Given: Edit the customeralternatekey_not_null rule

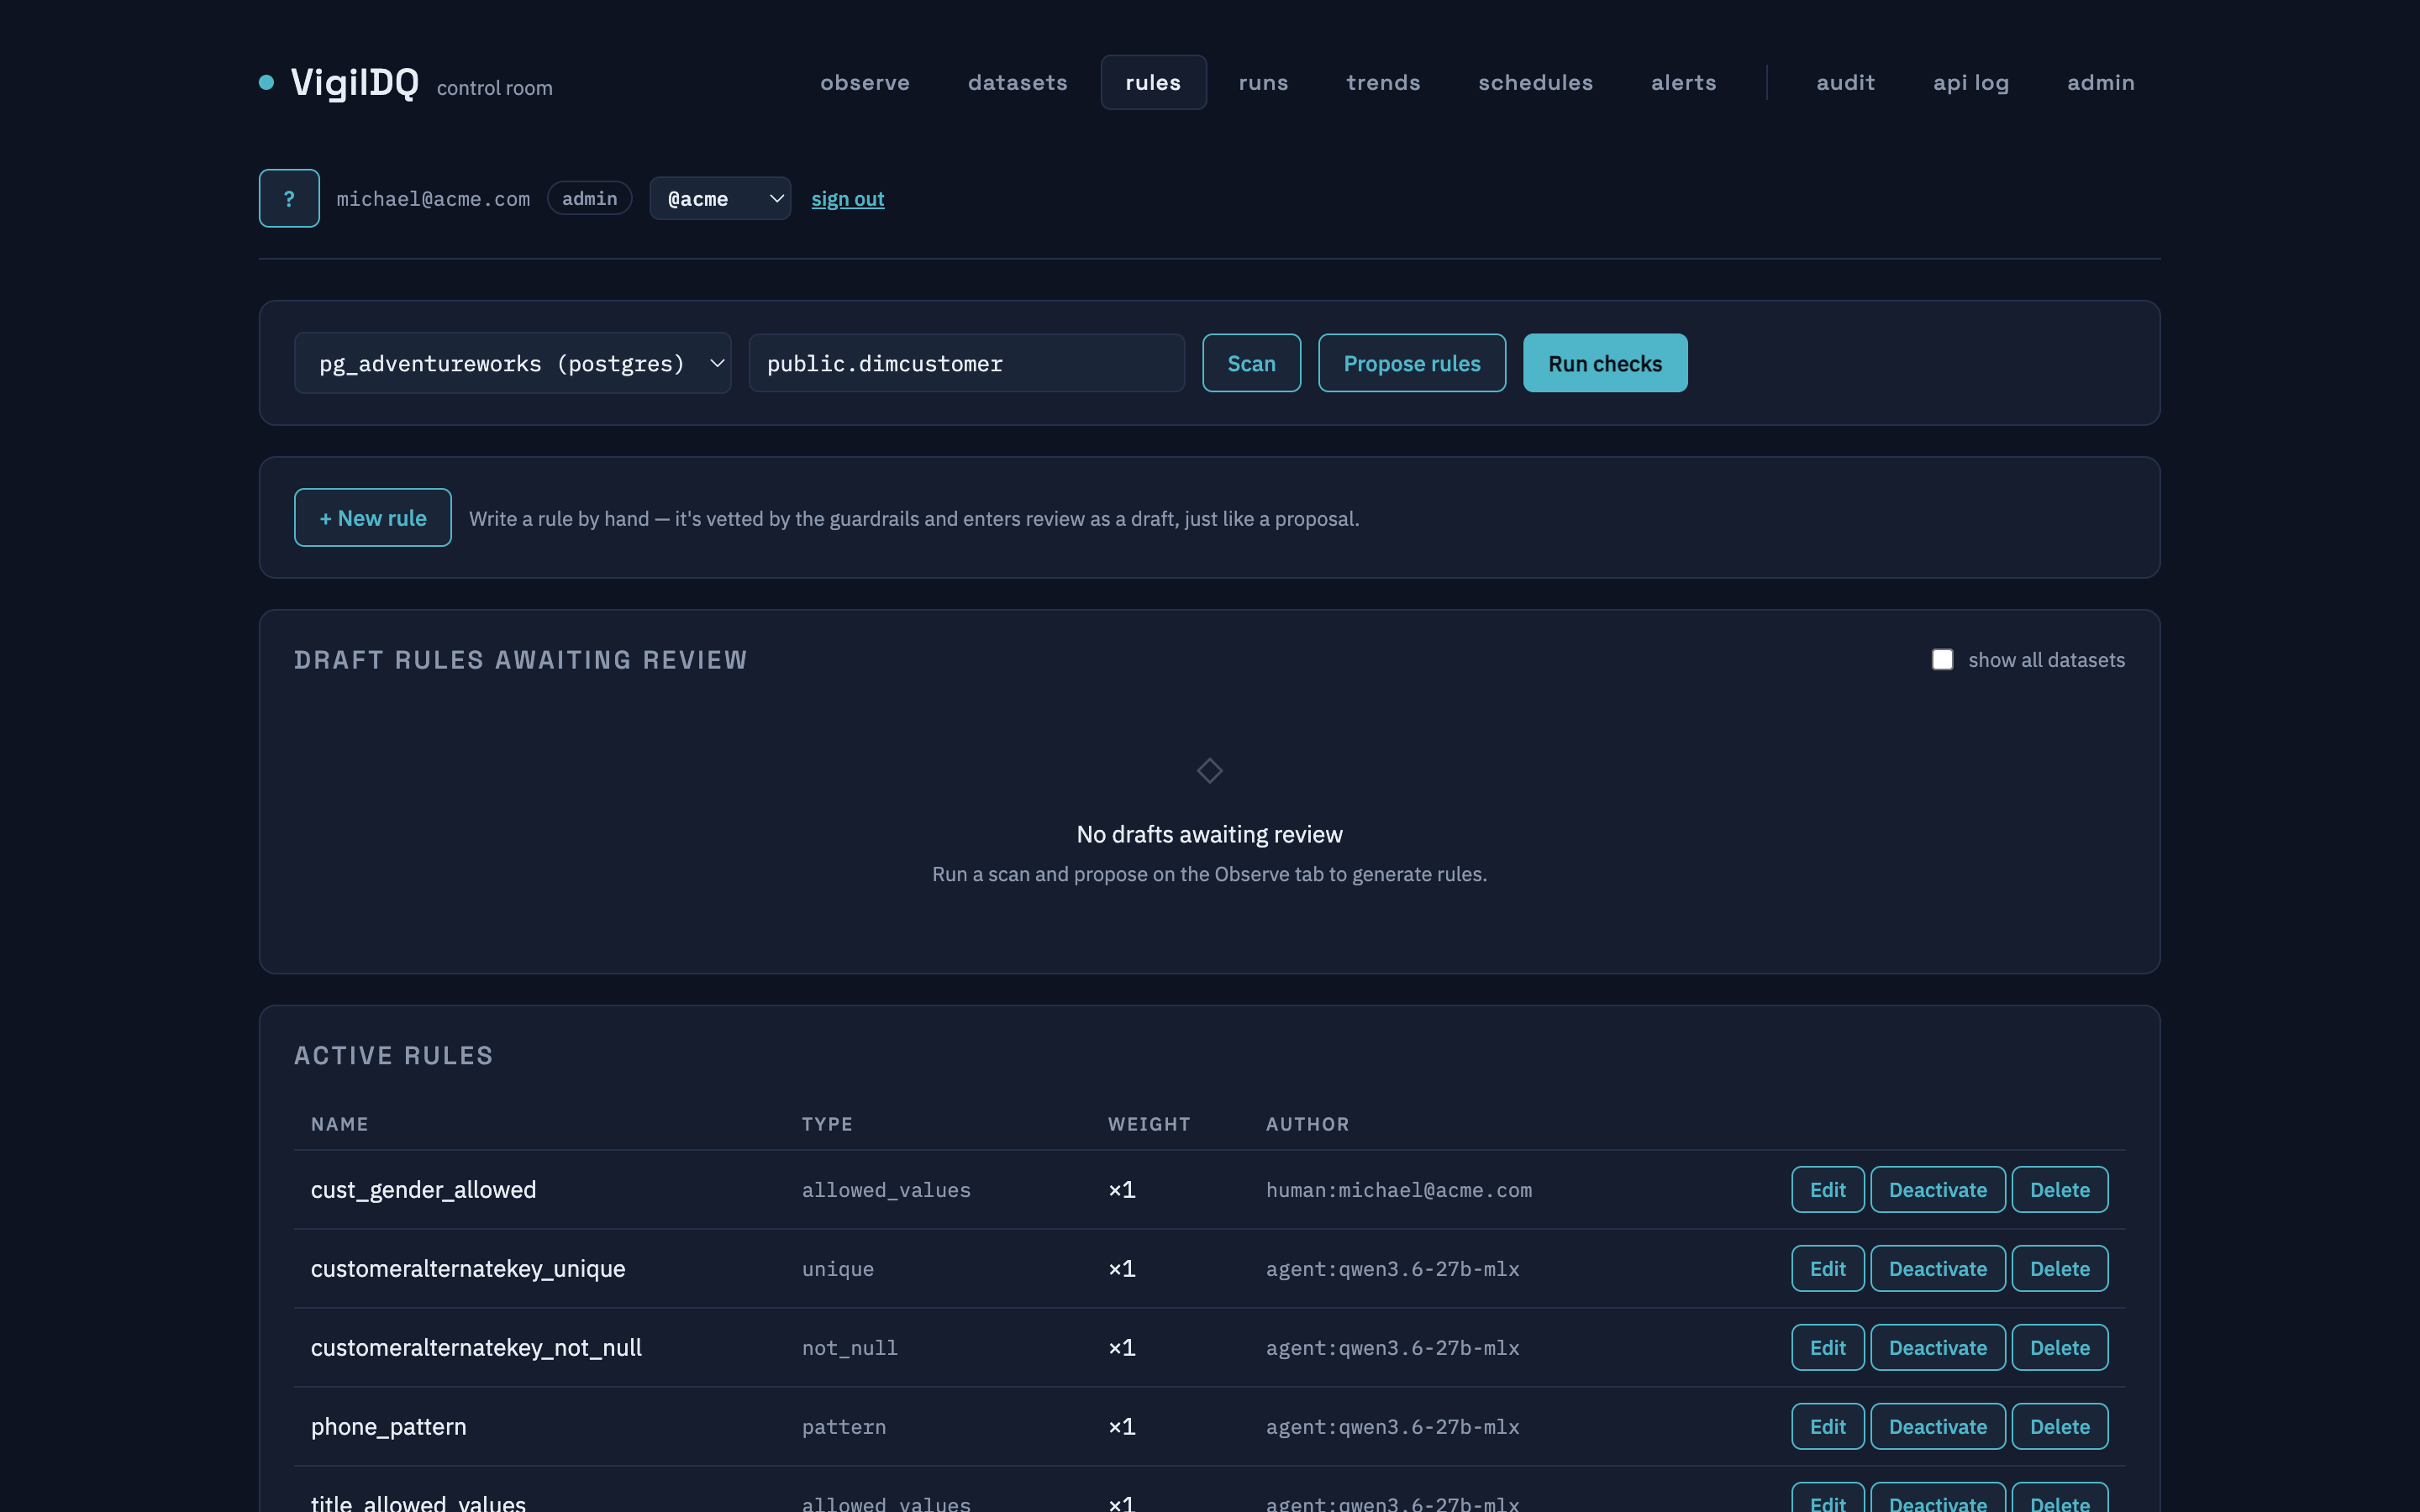Looking at the screenshot, I should click(x=1827, y=1348).
